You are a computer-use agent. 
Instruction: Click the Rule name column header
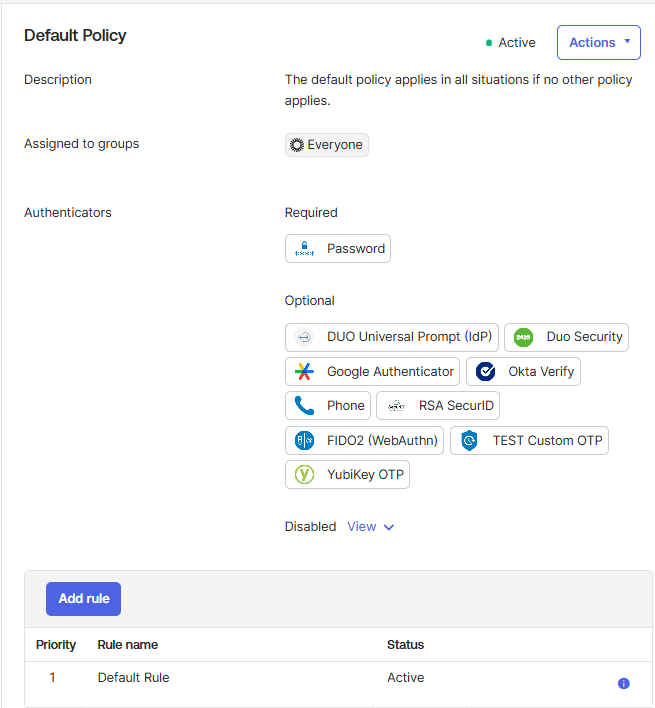pos(127,645)
